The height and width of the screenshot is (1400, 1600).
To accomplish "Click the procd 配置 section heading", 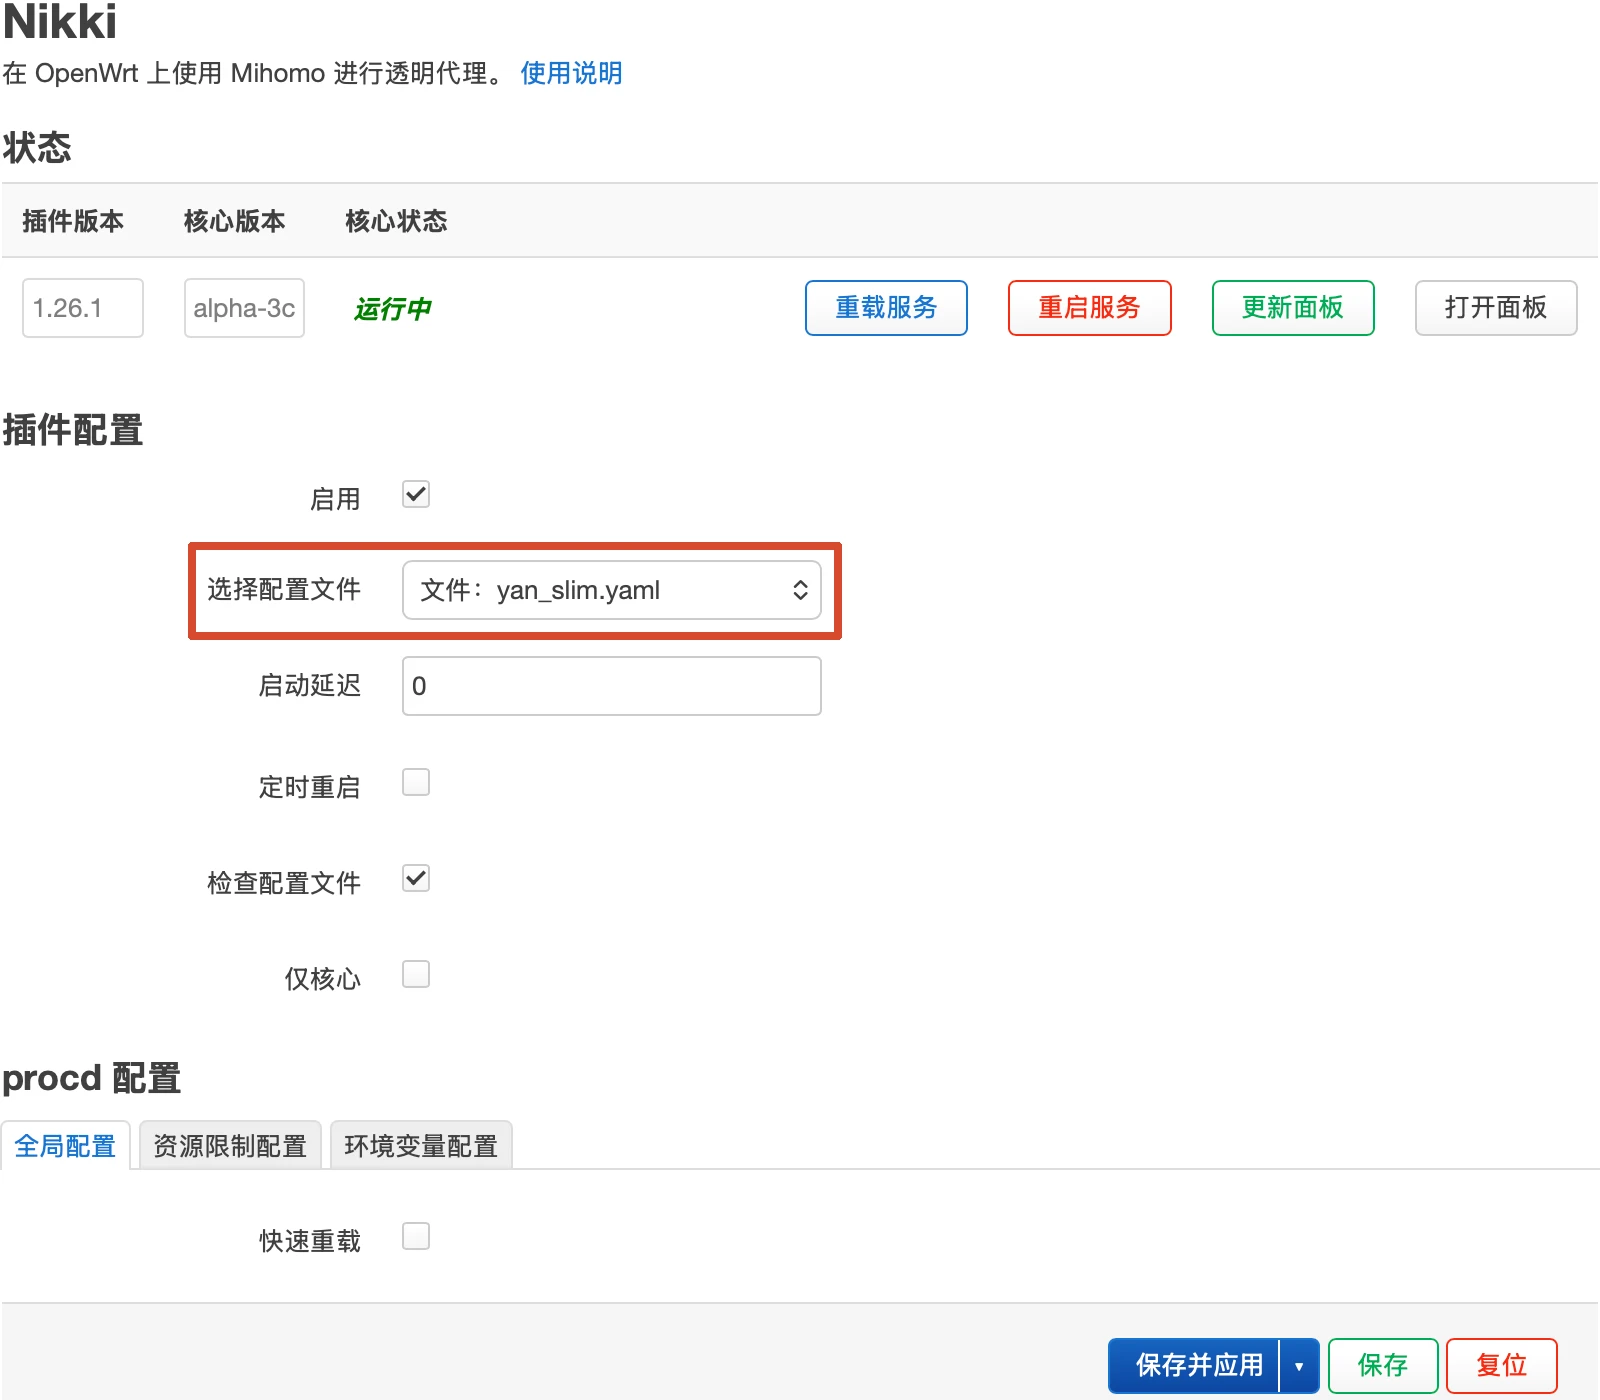I will [91, 1078].
